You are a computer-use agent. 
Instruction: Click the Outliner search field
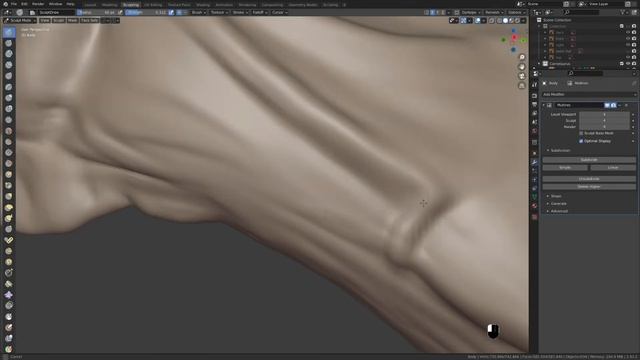tap(581, 13)
